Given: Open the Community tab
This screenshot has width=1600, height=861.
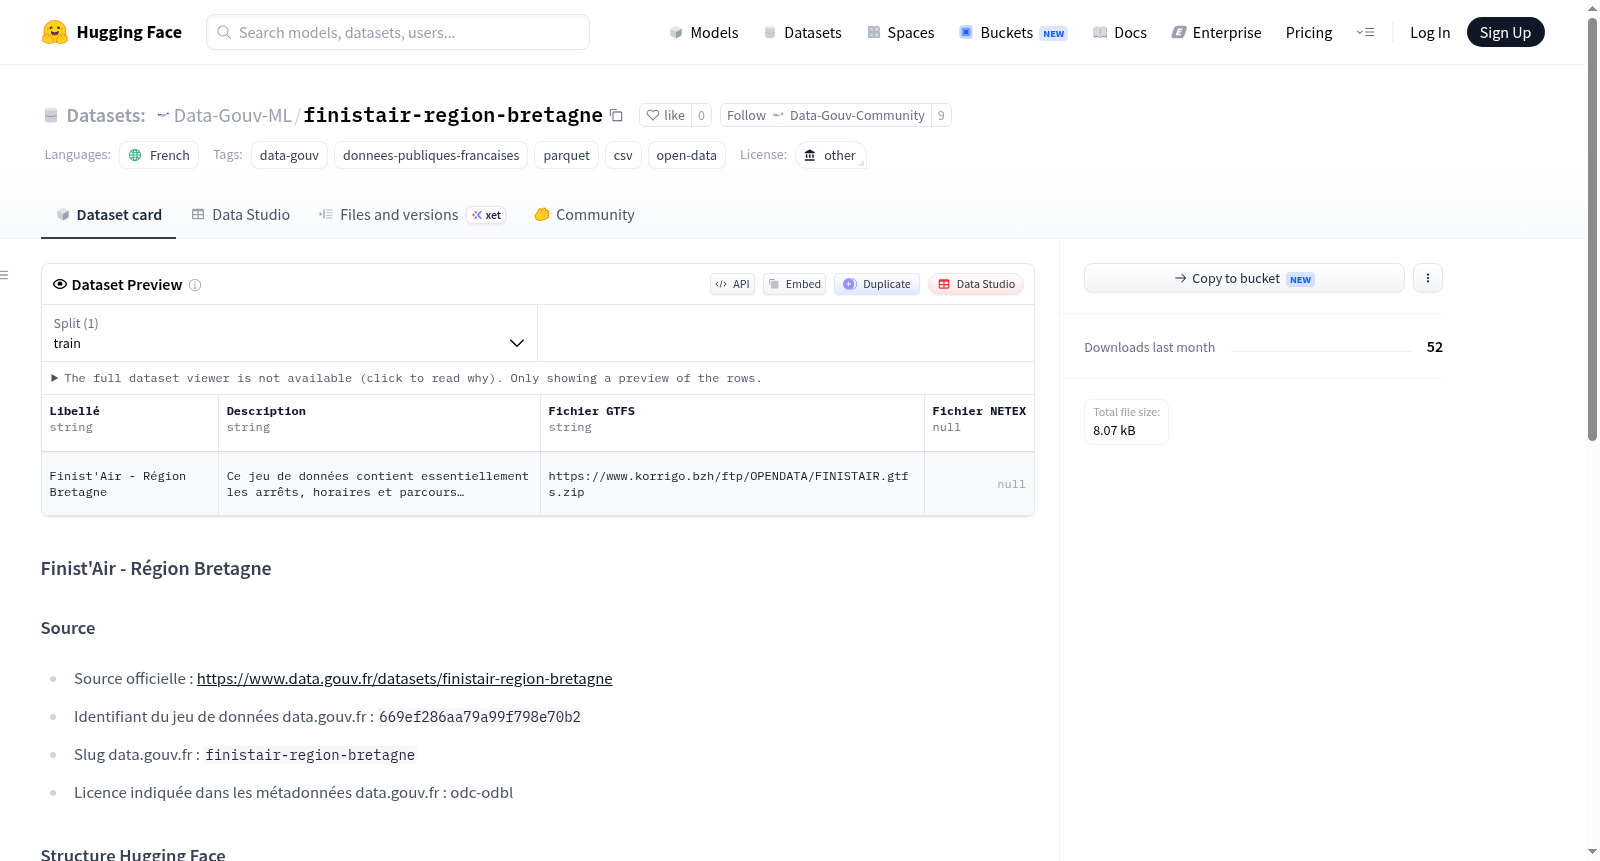Looking at the screenshot, I should point(584,214).
